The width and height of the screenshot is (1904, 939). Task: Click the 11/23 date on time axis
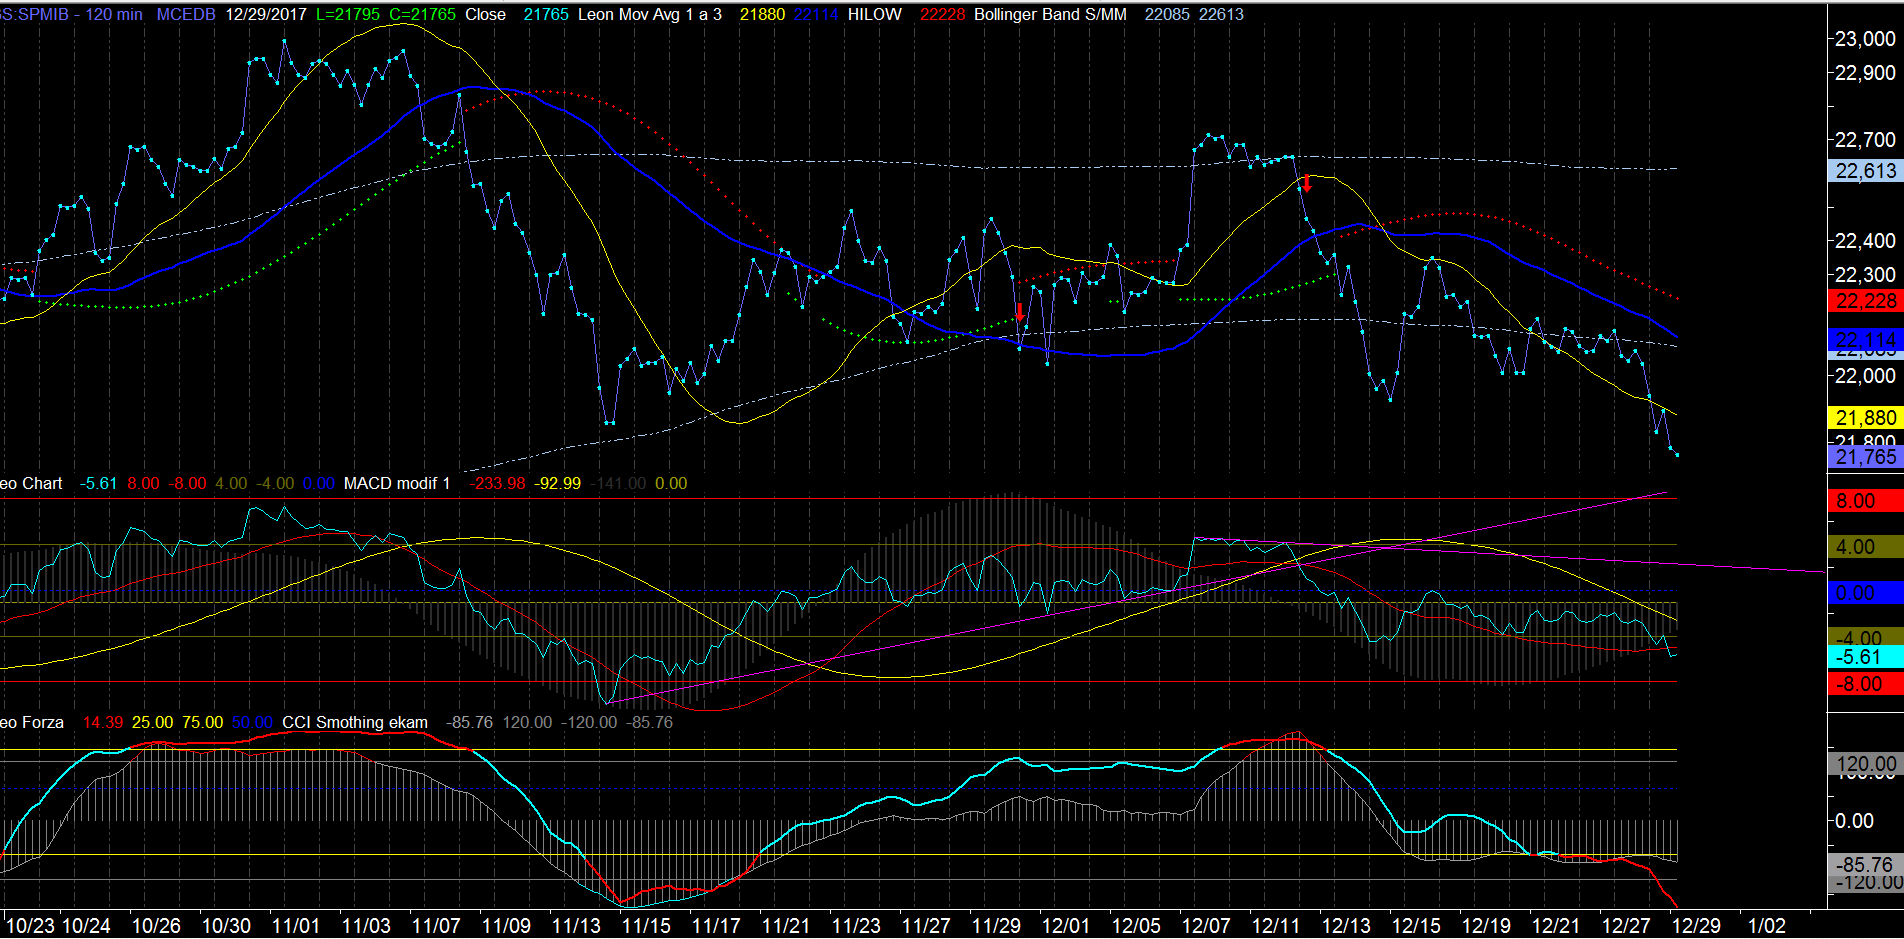click(x=856, y=926)
